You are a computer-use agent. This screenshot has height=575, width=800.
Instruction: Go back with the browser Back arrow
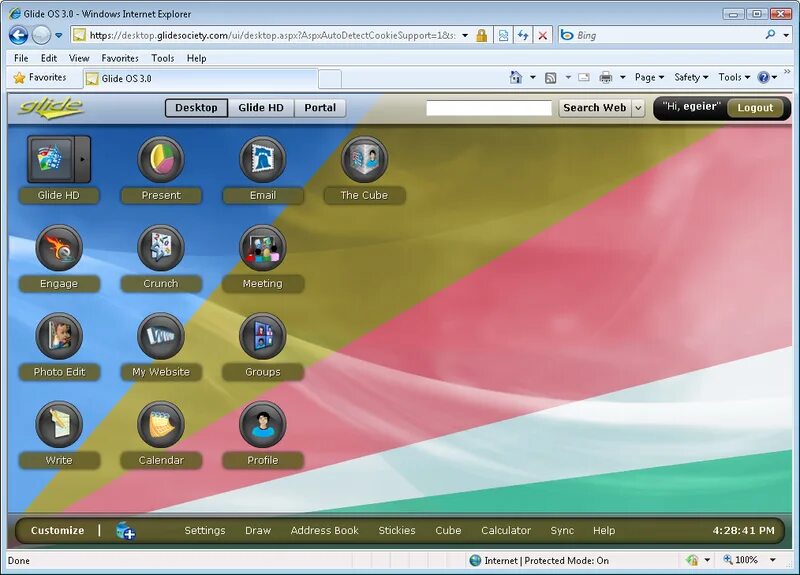pyautogui.click(x=18, y=35)
